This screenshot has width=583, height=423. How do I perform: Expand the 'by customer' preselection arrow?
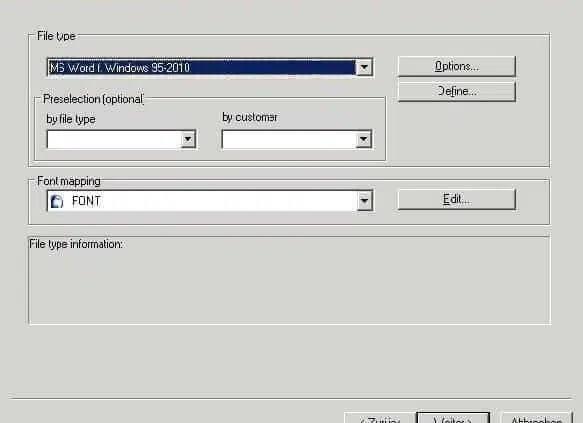click(x=363, y=139)
